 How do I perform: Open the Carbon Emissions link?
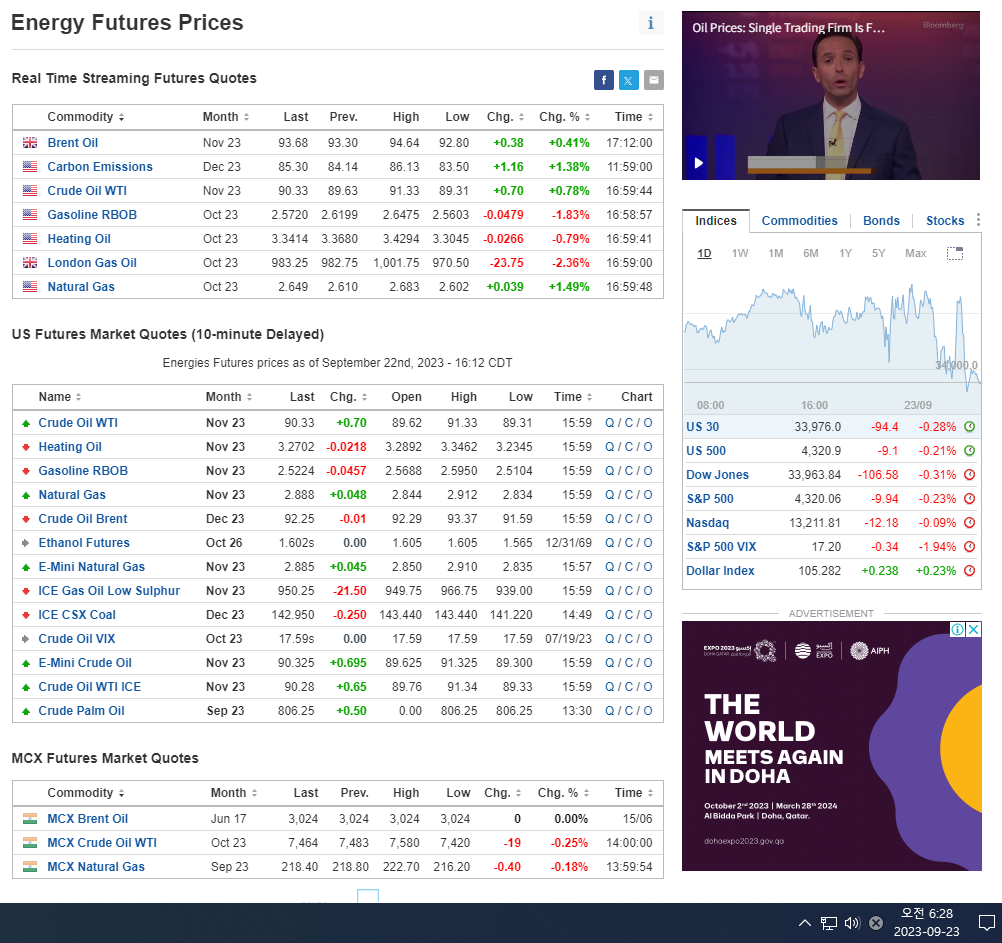pos(100,167)
